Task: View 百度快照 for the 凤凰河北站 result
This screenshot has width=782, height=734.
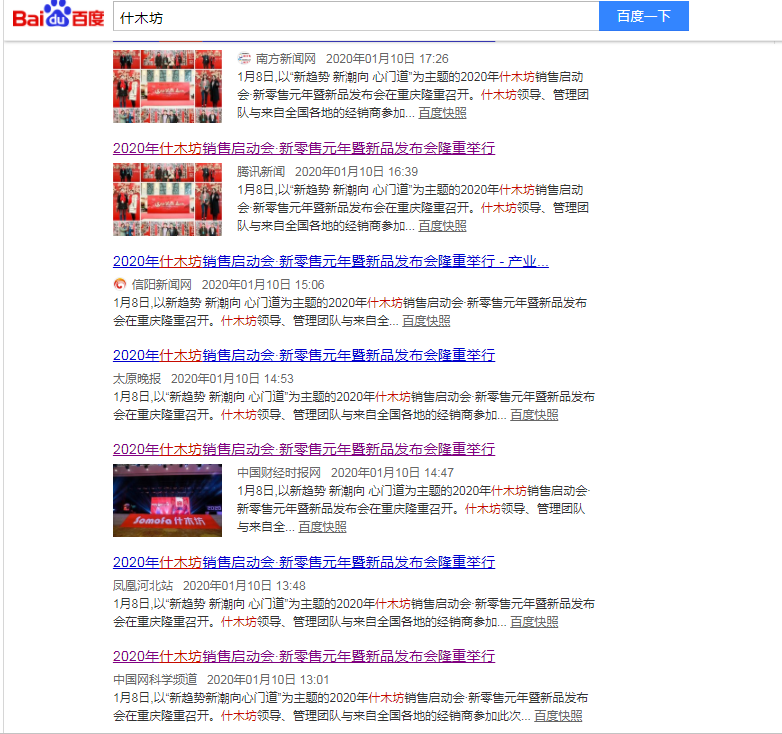Action: tap(534, 622)
